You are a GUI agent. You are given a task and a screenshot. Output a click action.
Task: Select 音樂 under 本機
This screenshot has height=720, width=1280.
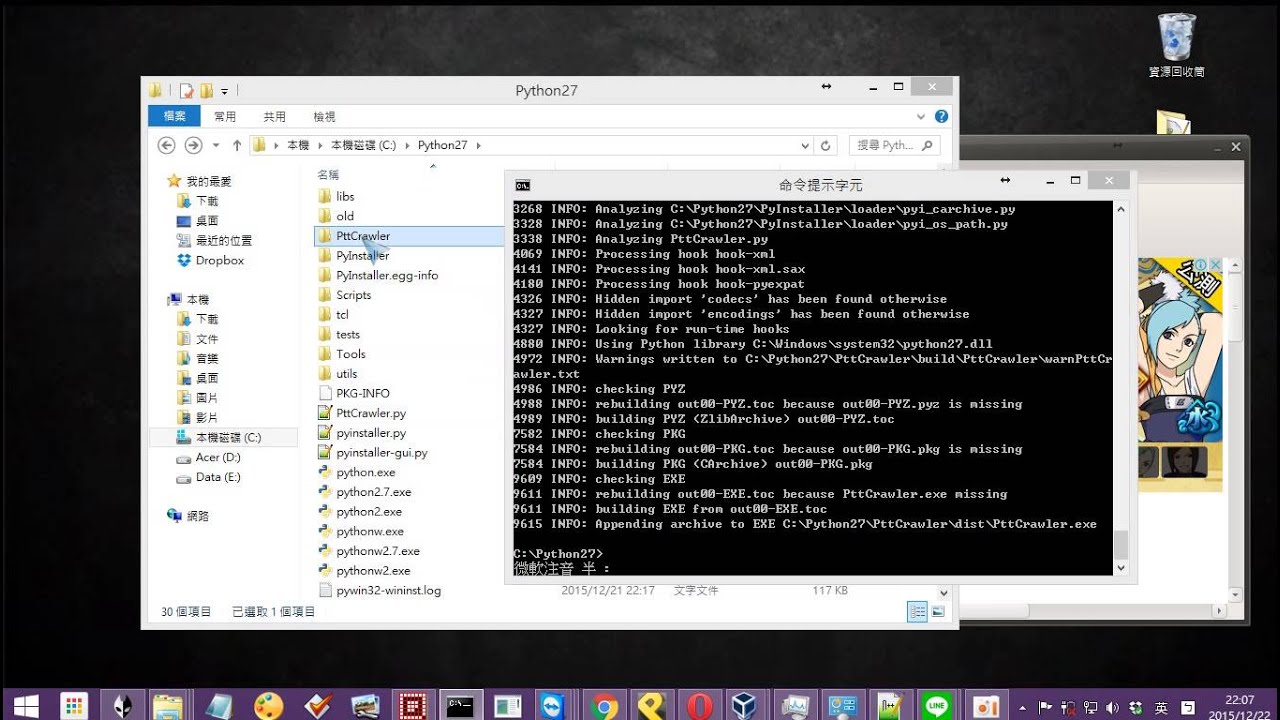[x=207, y=358]
